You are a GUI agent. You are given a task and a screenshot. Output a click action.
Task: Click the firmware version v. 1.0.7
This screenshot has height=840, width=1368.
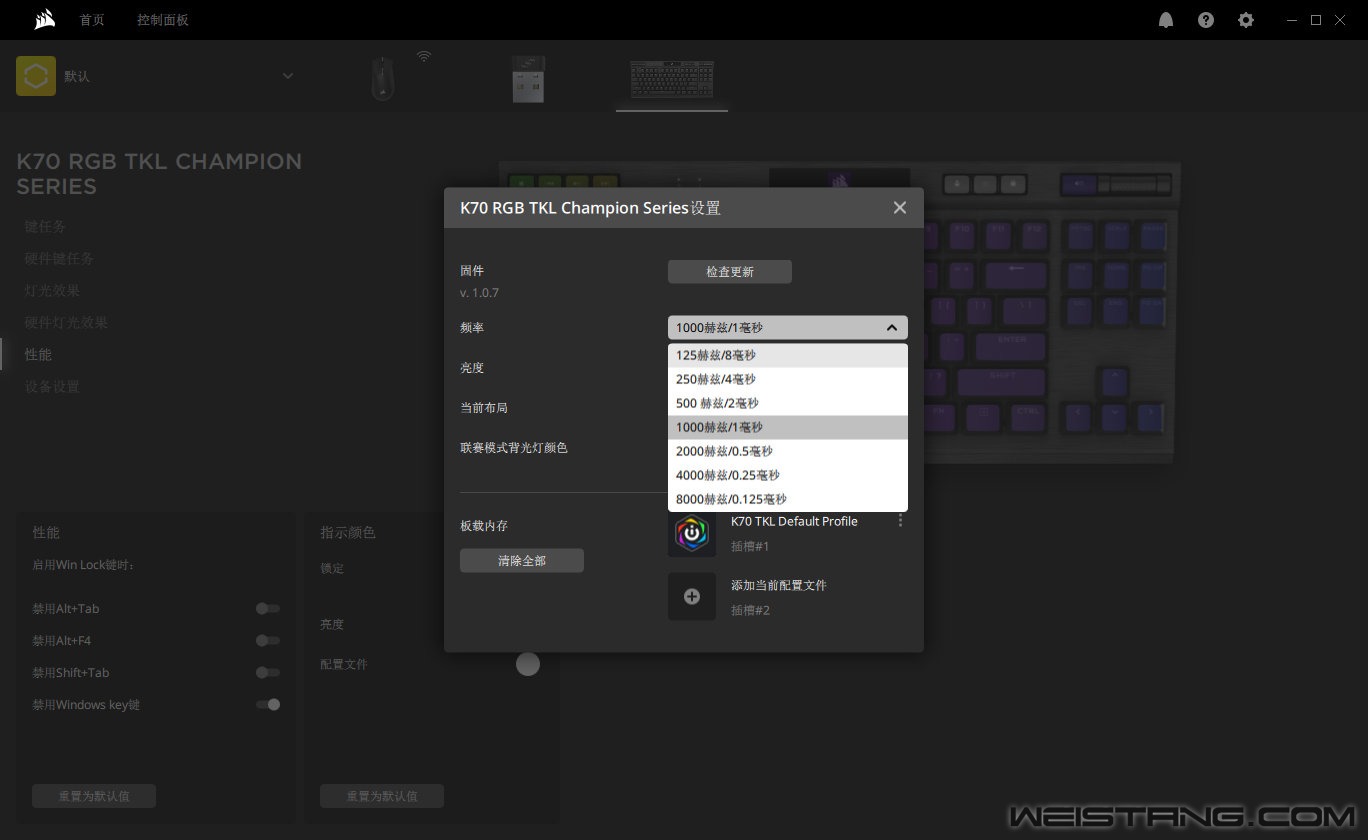tap(479, 293)
